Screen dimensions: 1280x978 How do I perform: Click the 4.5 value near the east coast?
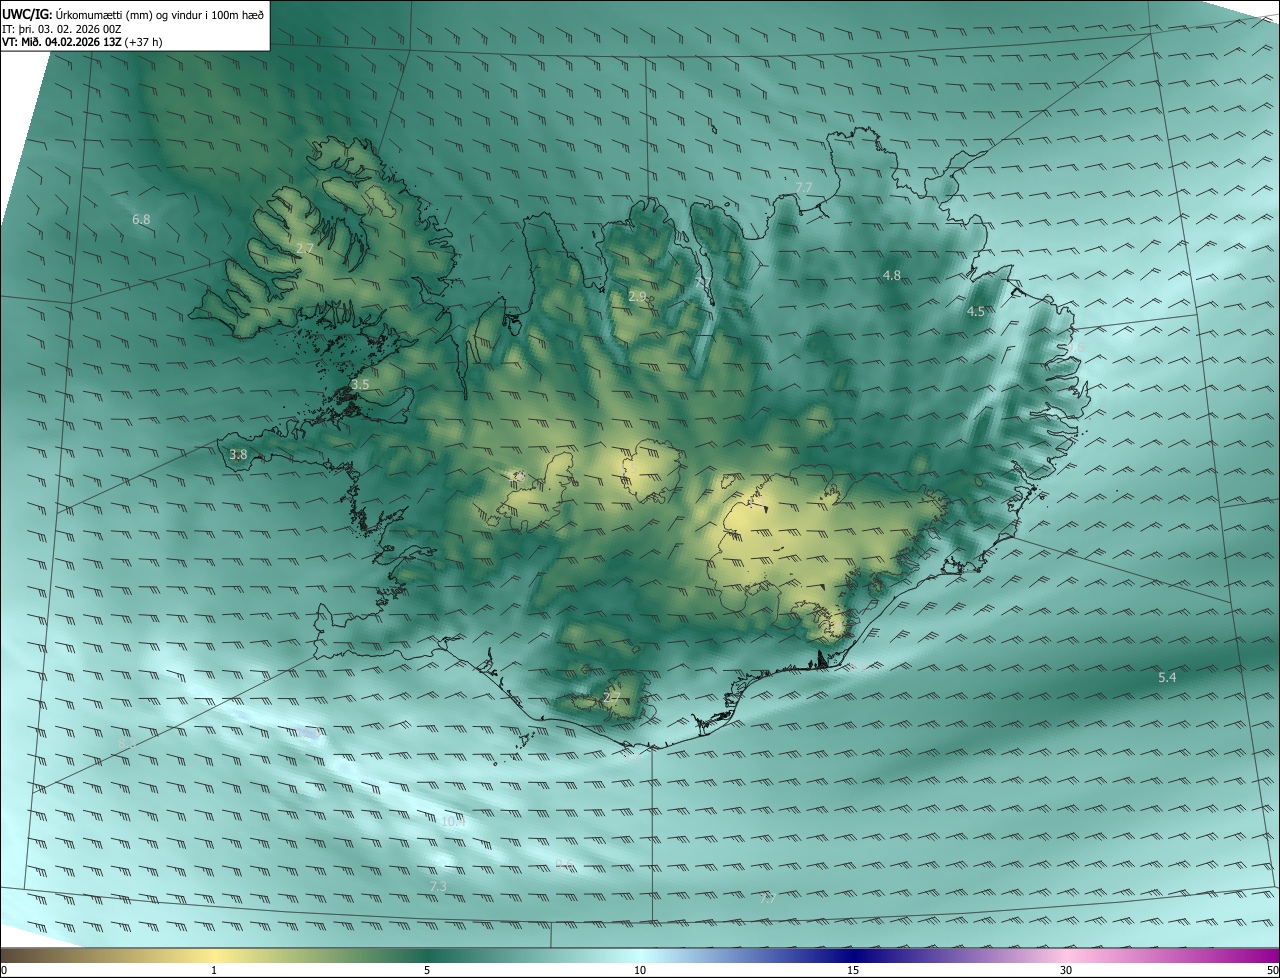coord(976,312)
